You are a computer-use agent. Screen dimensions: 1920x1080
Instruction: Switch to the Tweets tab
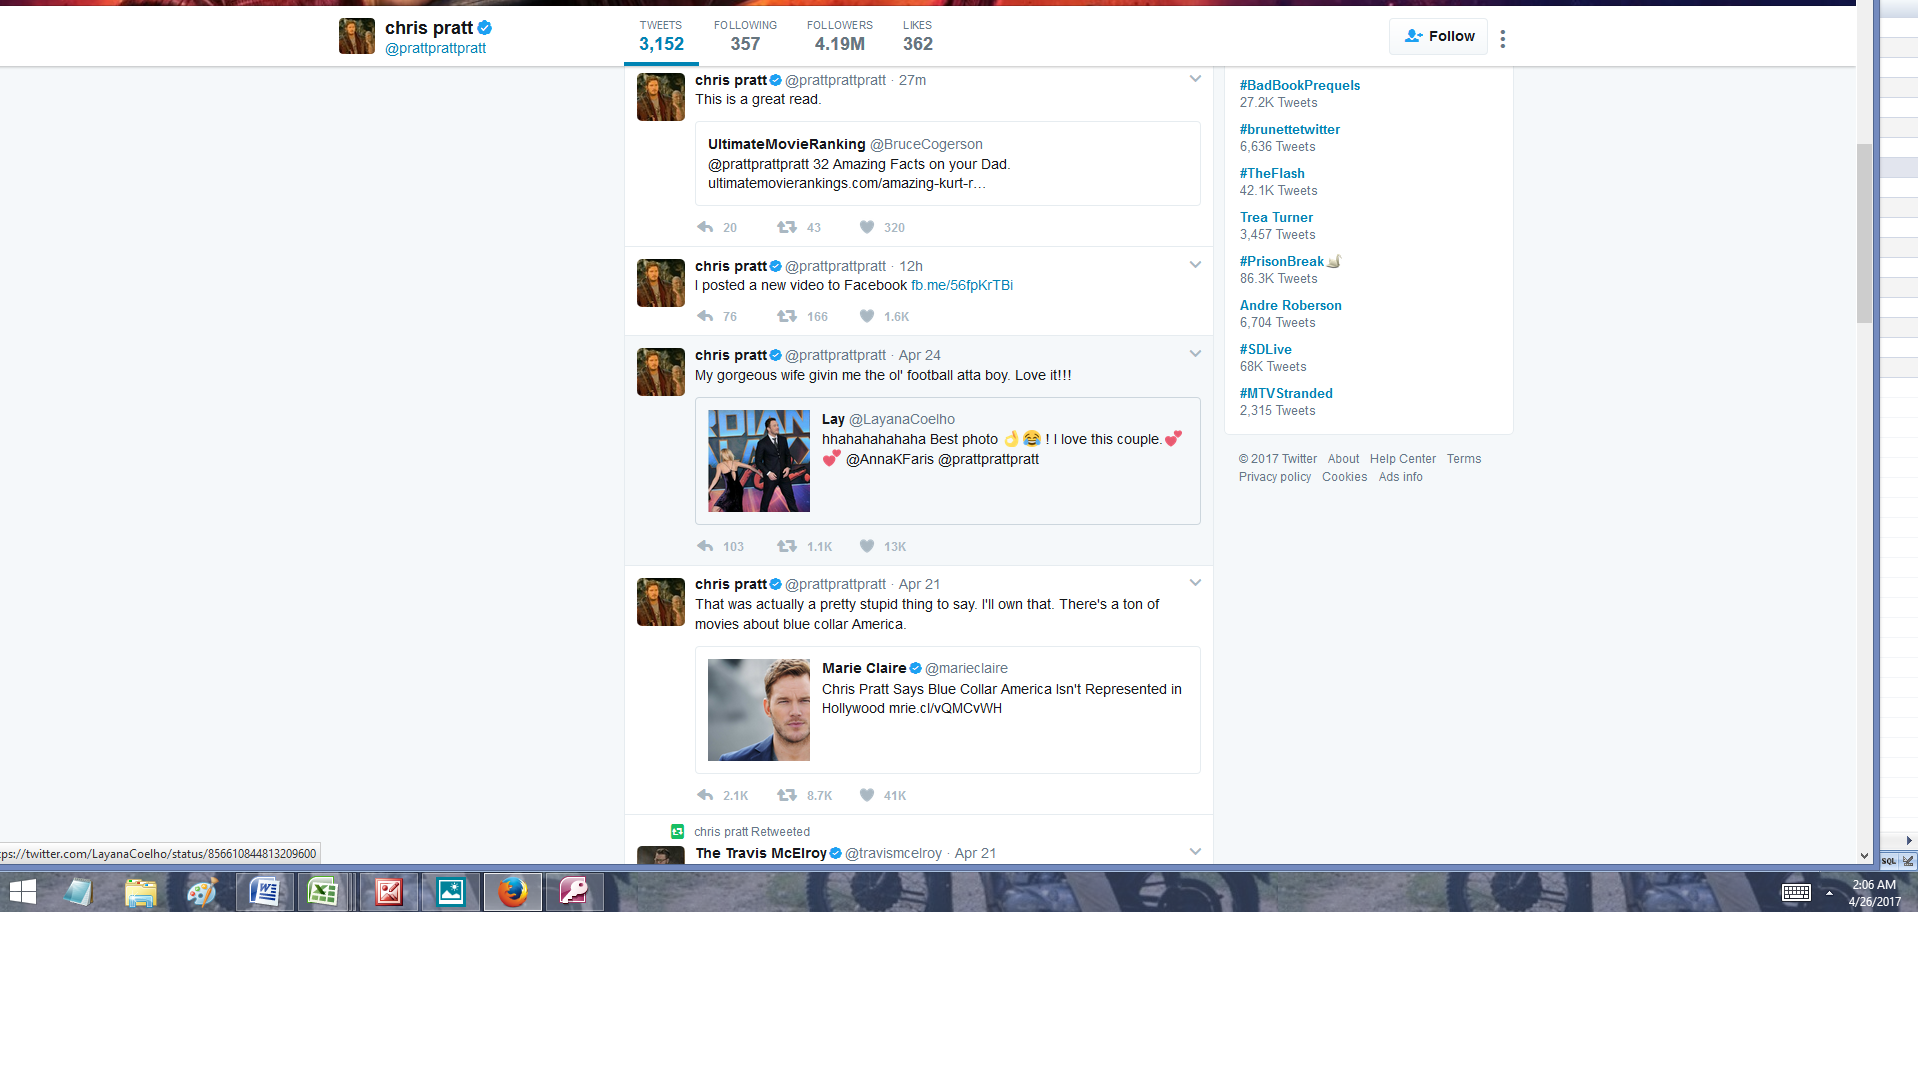tap(661, 36)
